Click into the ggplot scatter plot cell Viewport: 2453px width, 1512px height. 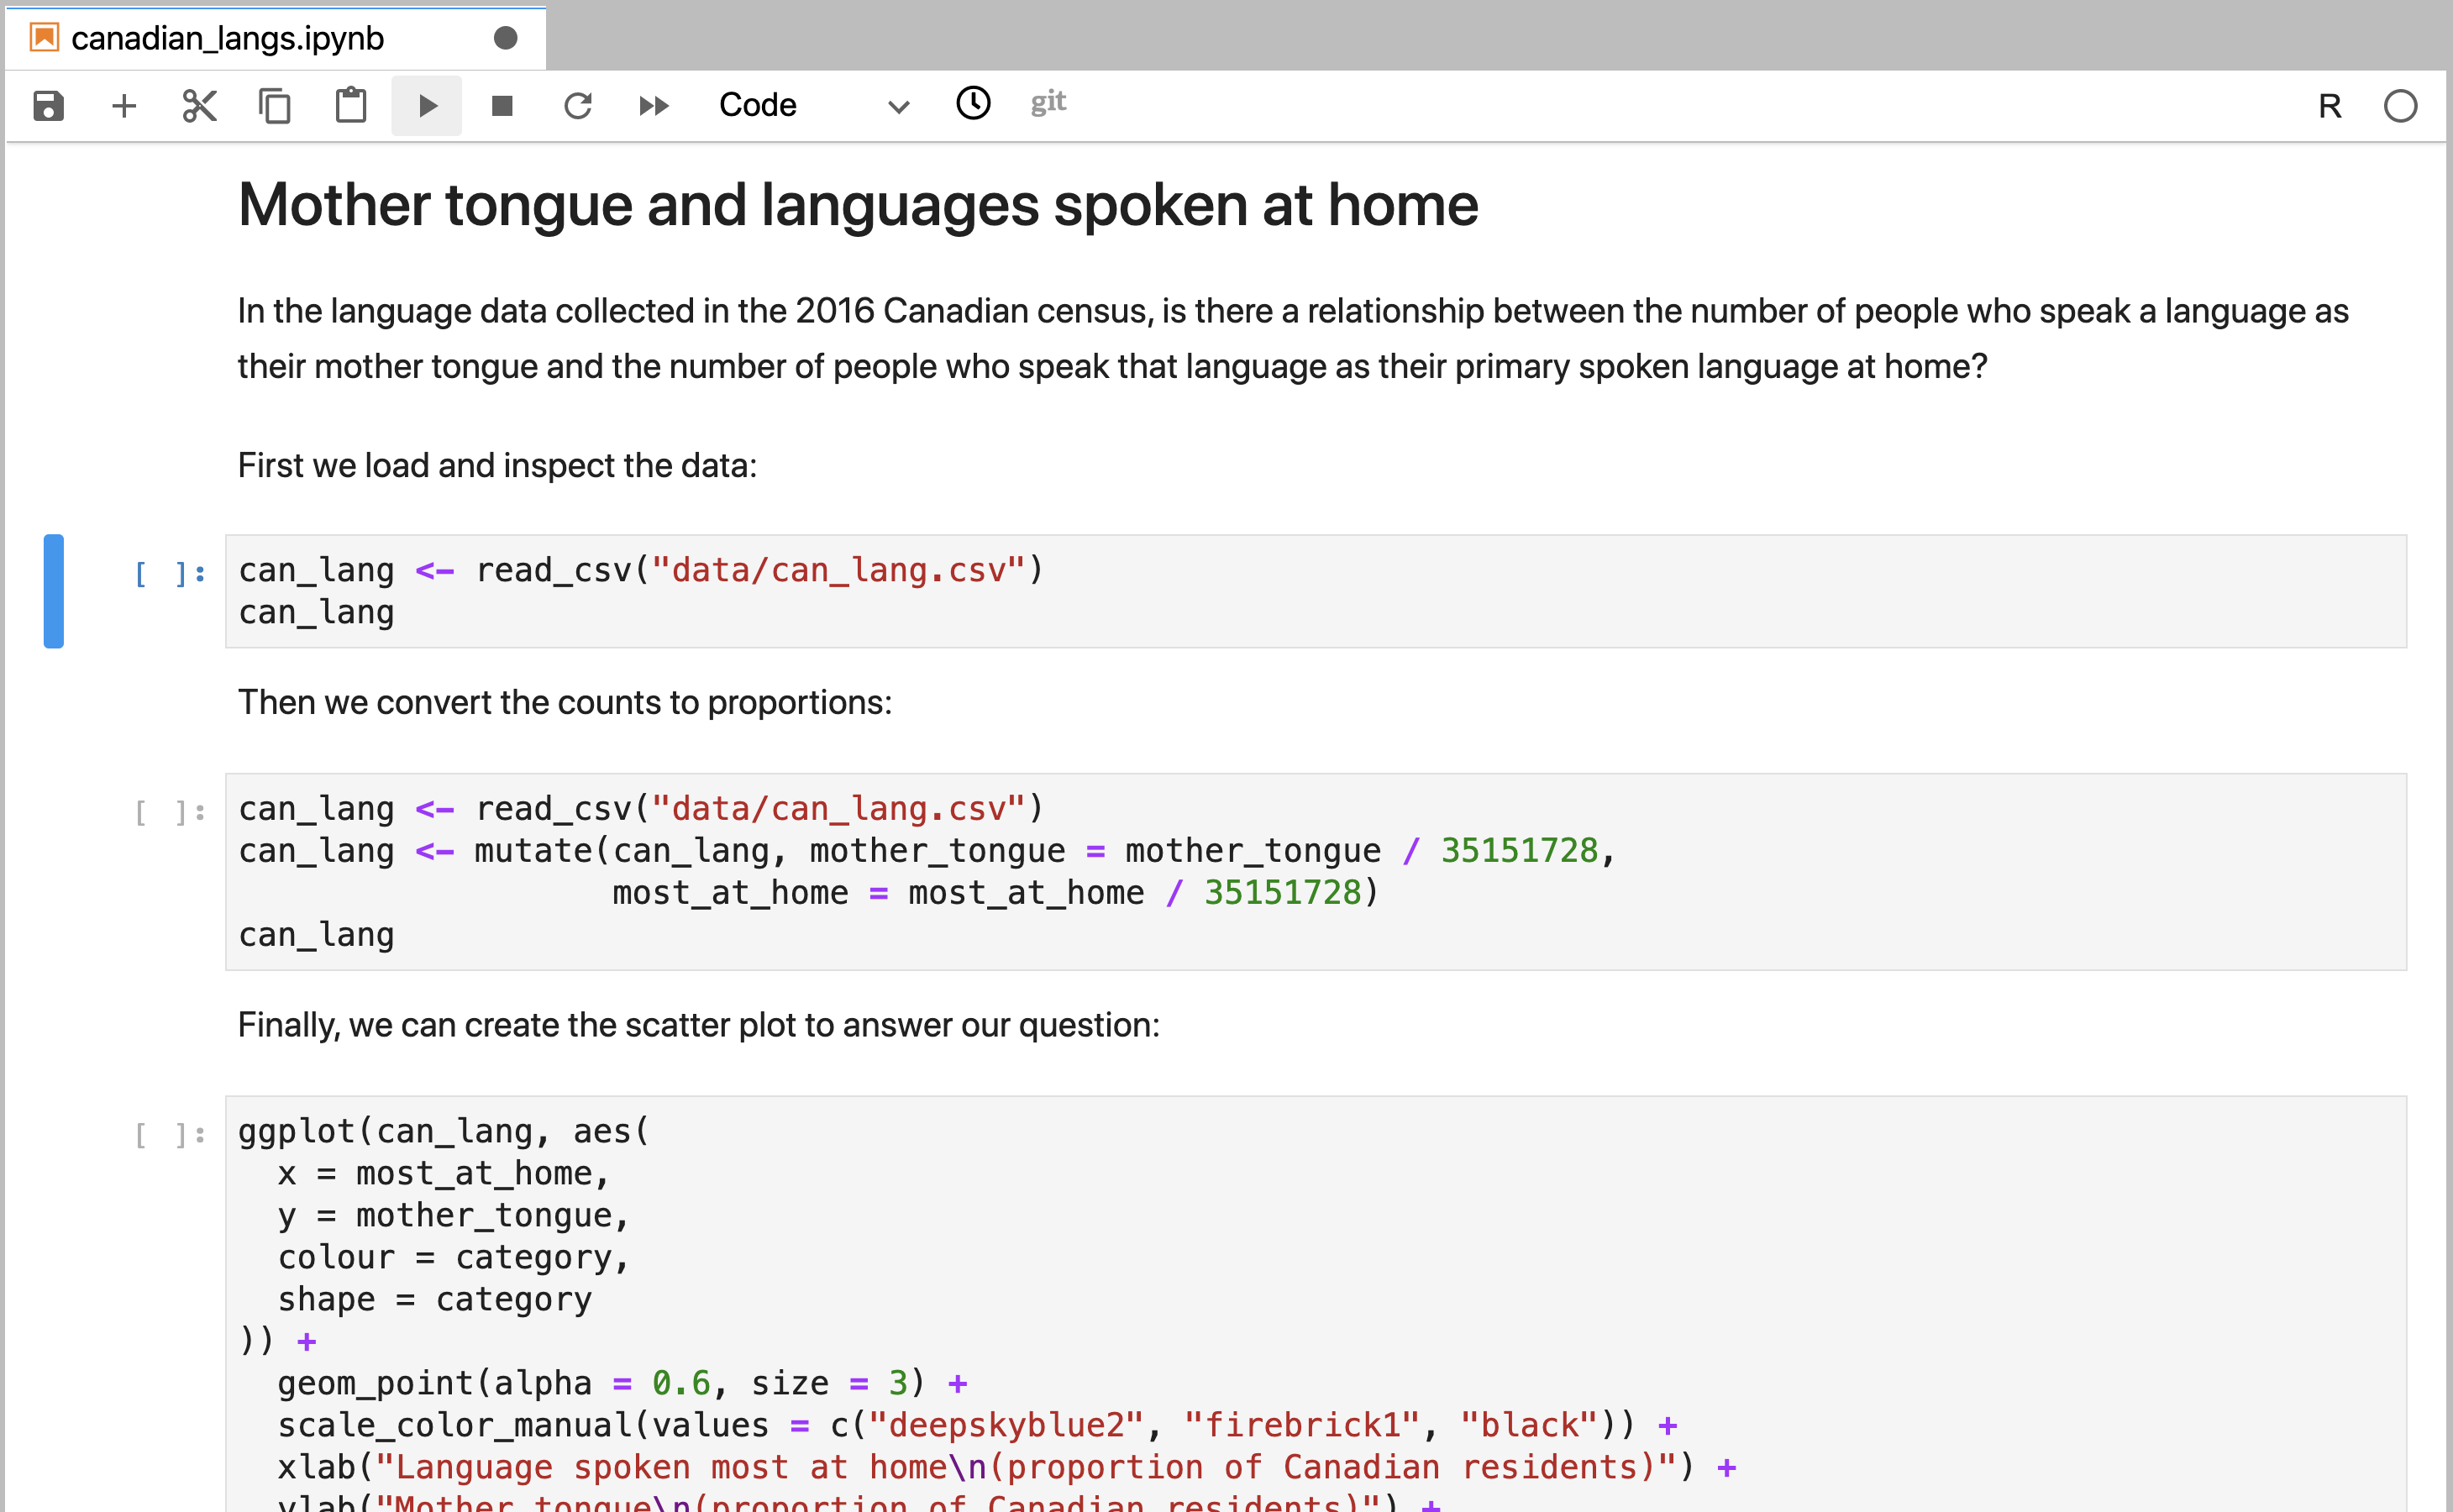click(1315, 1304)
